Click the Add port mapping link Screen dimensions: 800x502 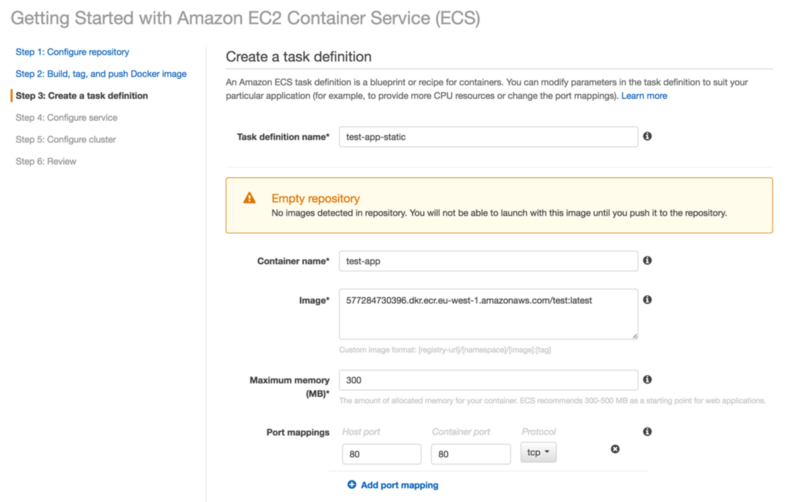point(399,485)
